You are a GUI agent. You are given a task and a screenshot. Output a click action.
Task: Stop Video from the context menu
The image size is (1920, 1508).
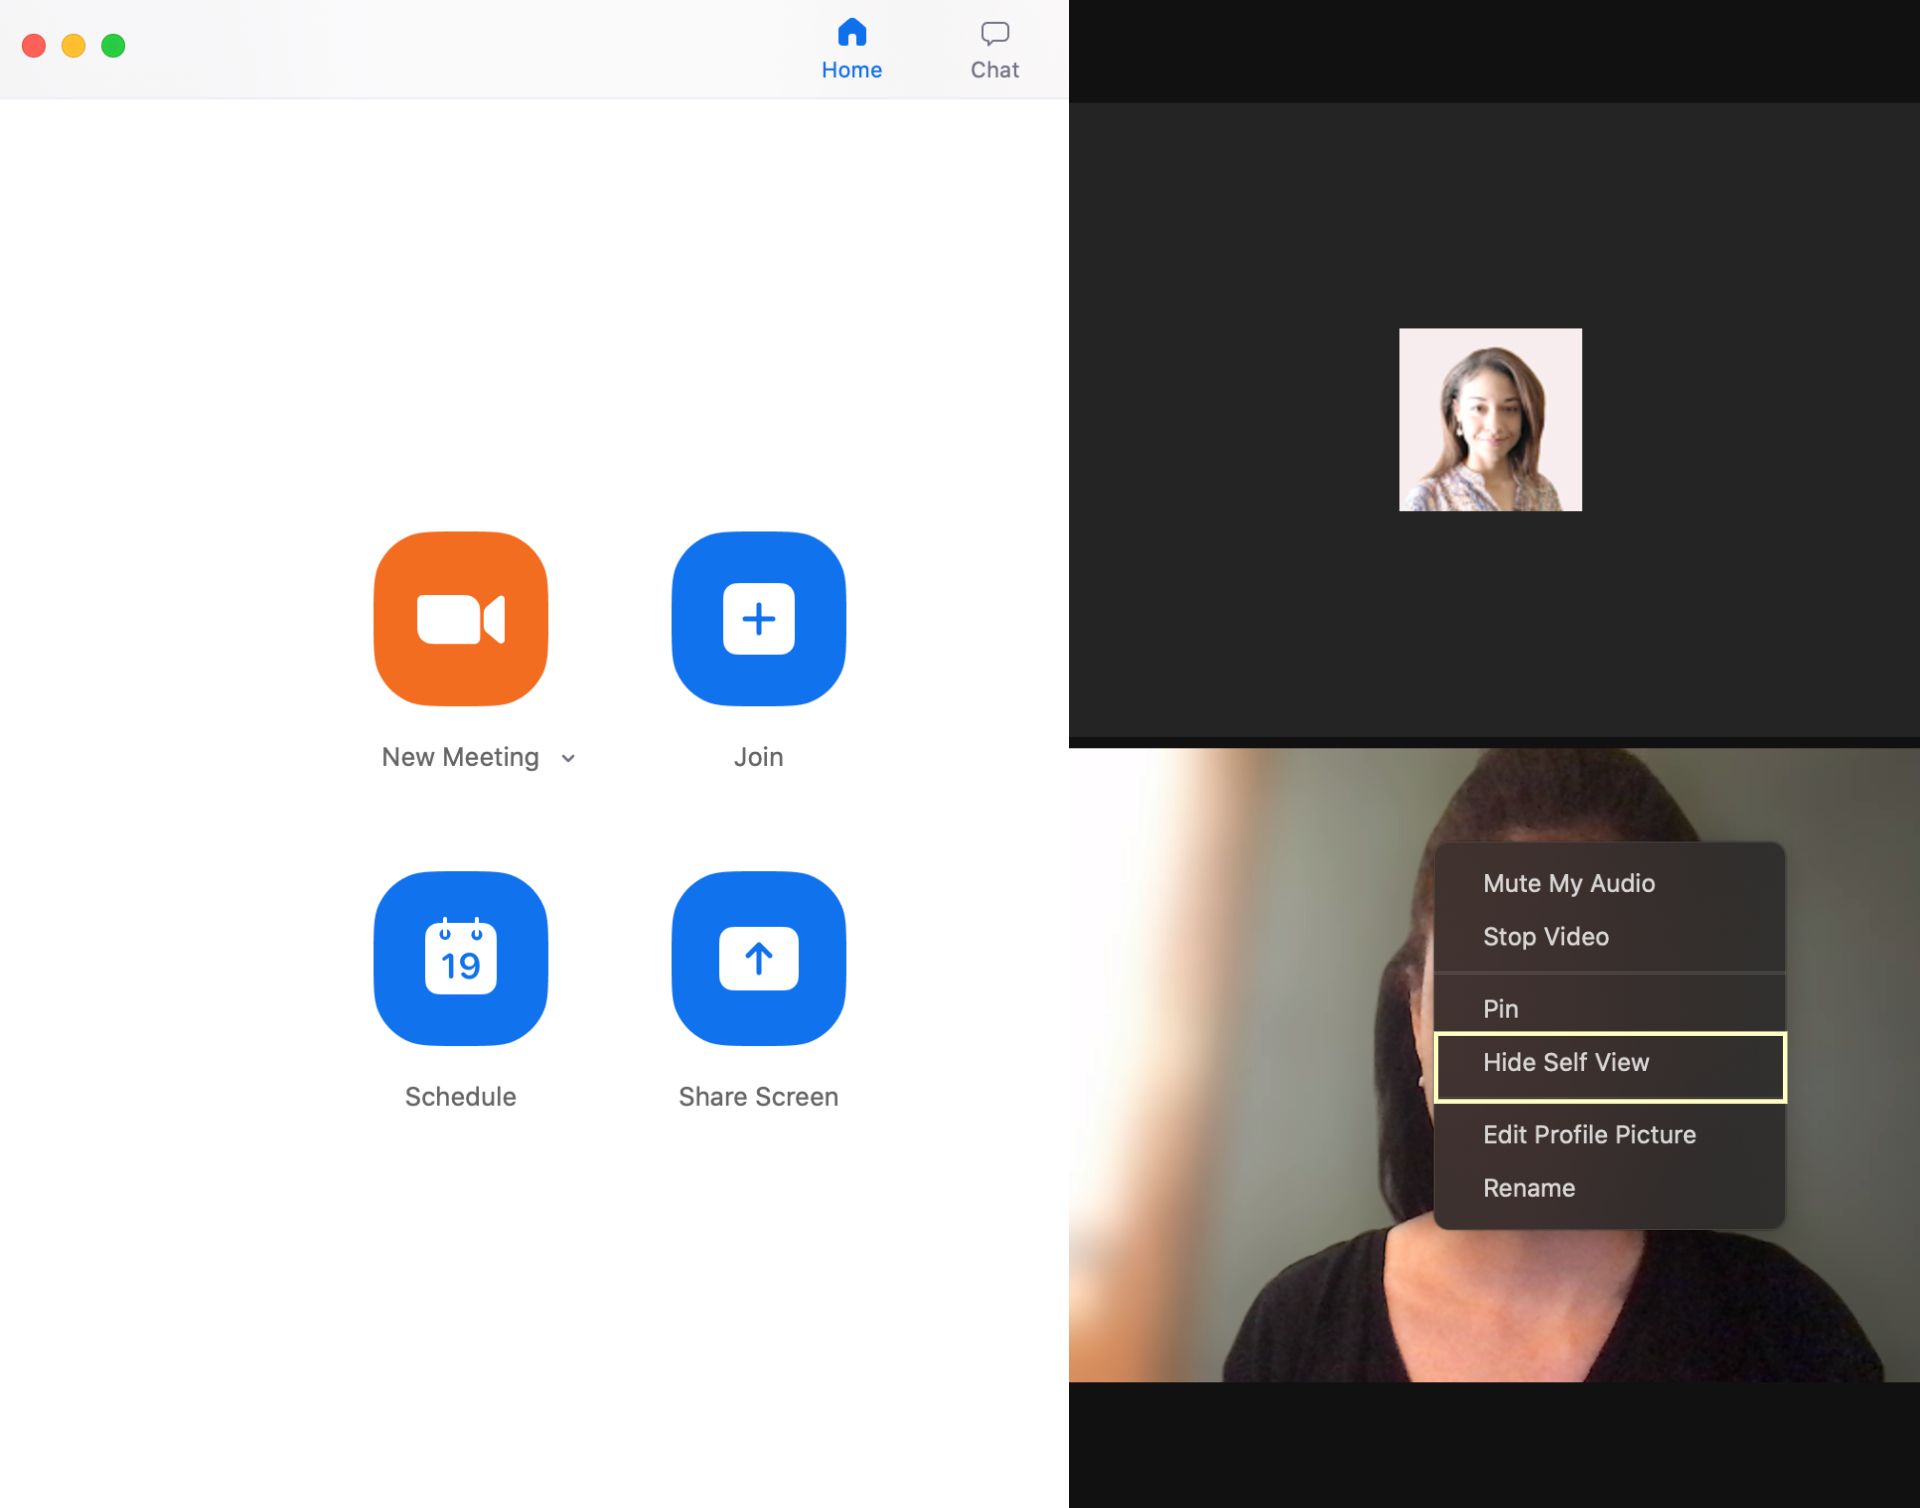(1546, 937)
